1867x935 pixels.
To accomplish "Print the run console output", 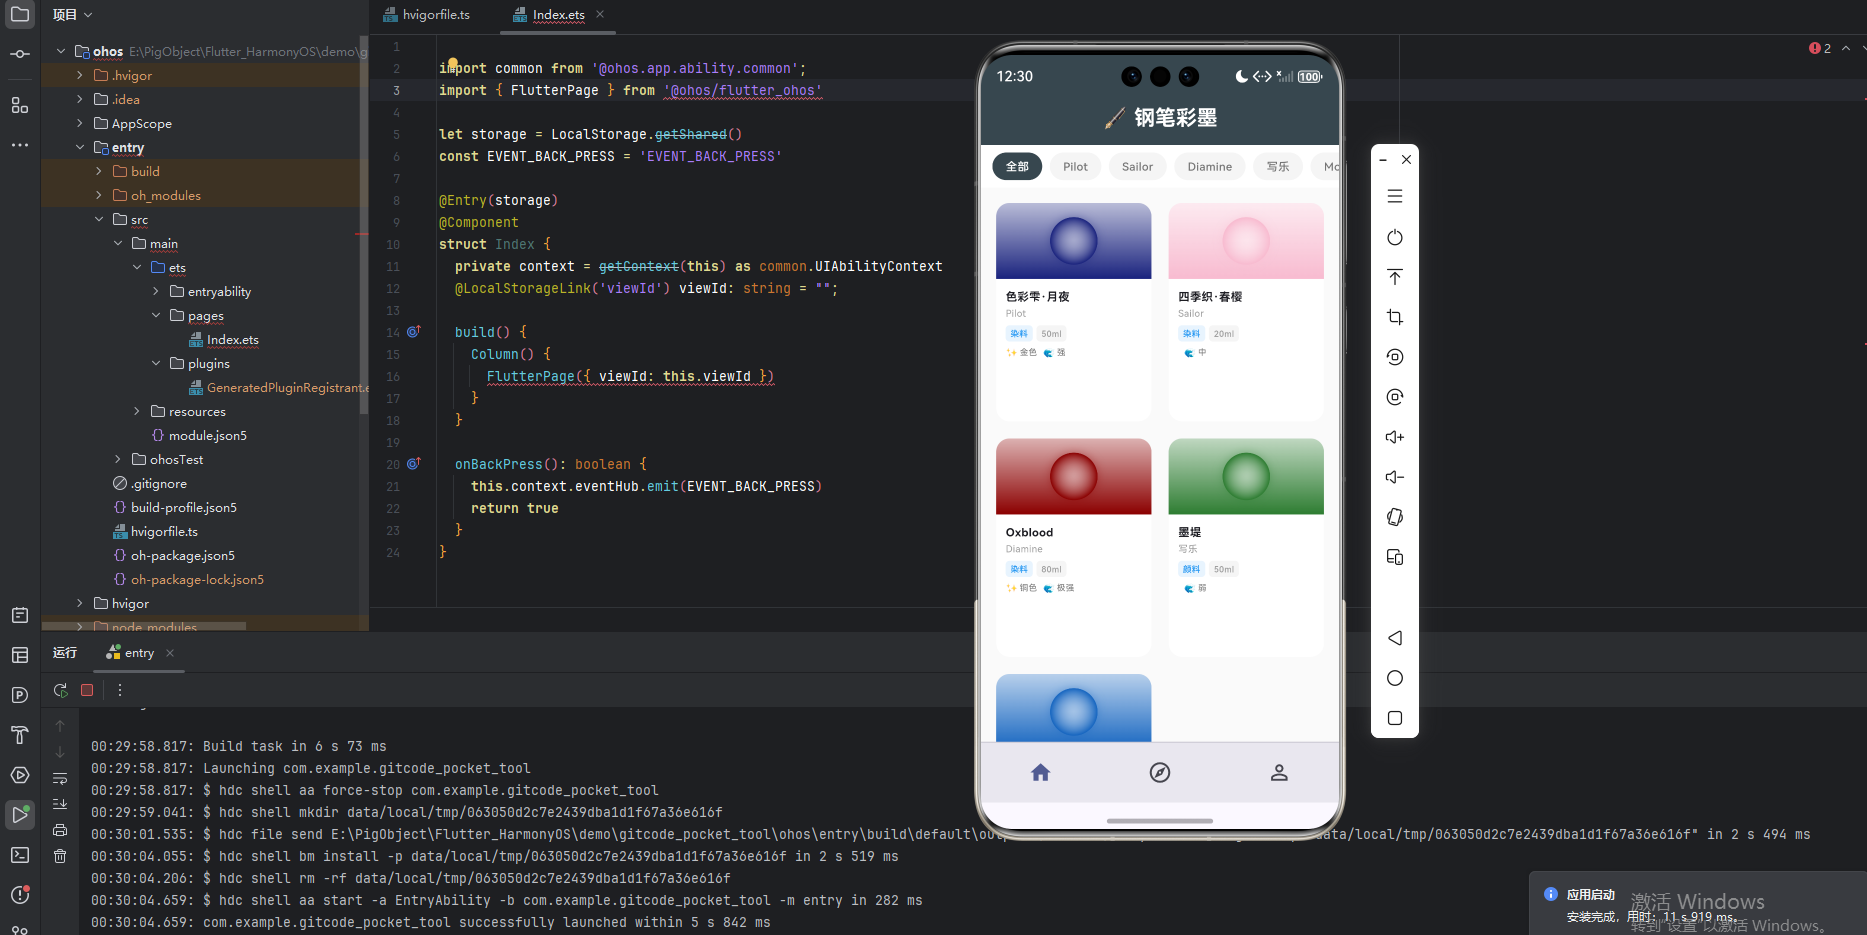I will coord(60,830).
